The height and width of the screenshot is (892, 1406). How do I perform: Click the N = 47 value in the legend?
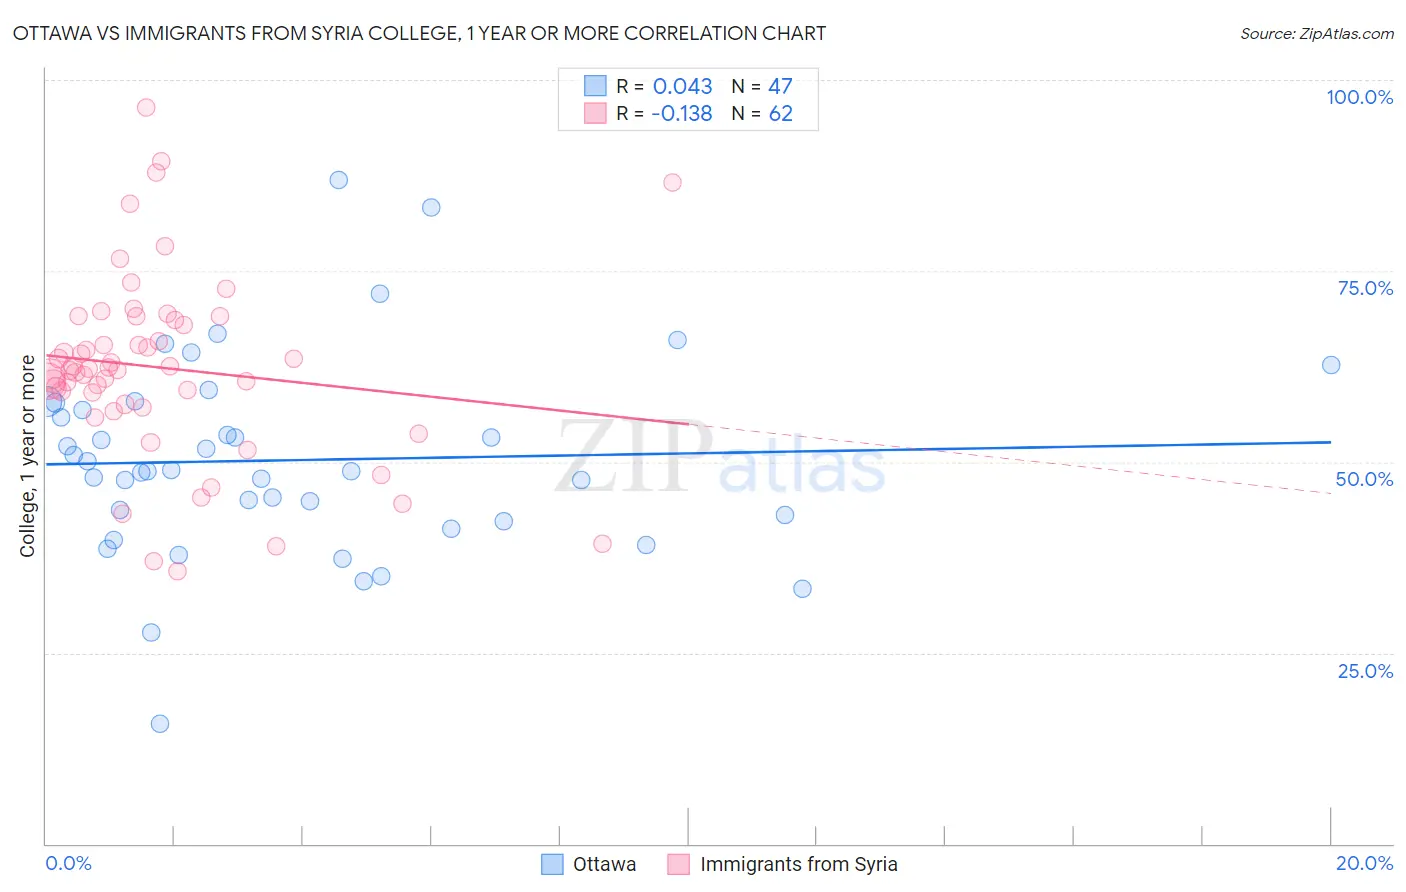click(x=762, y=86)
